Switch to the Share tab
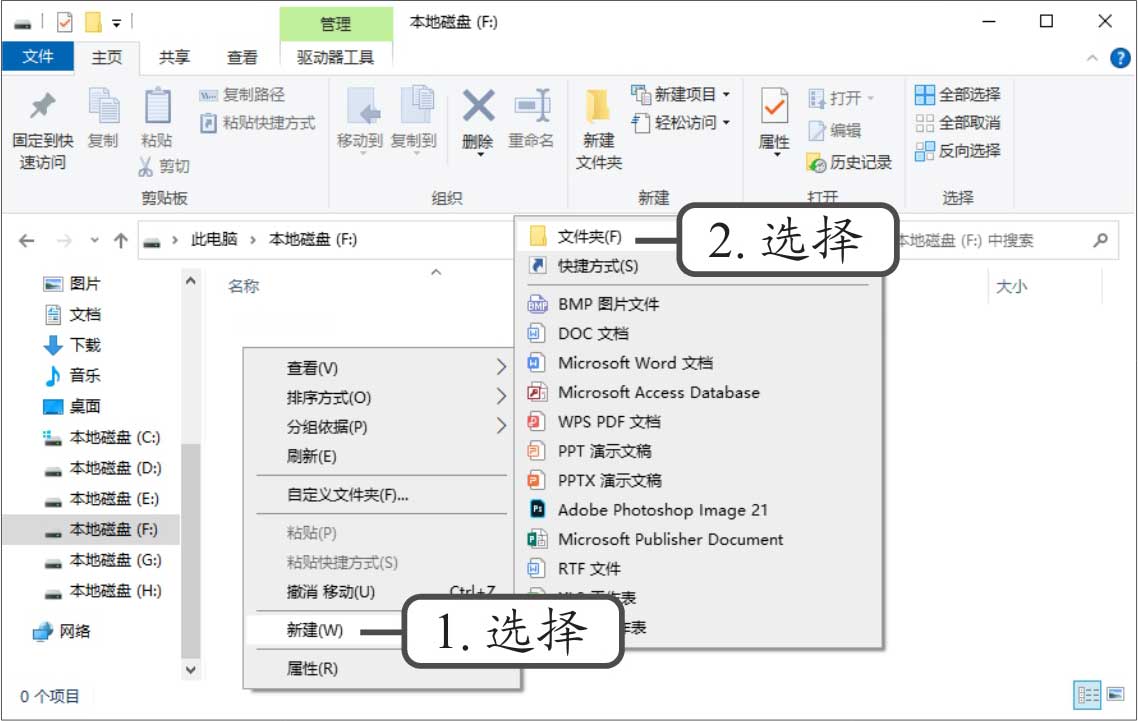Viewport: 1138px width, 721px height. pyautogui.click(x=174, y=57)
